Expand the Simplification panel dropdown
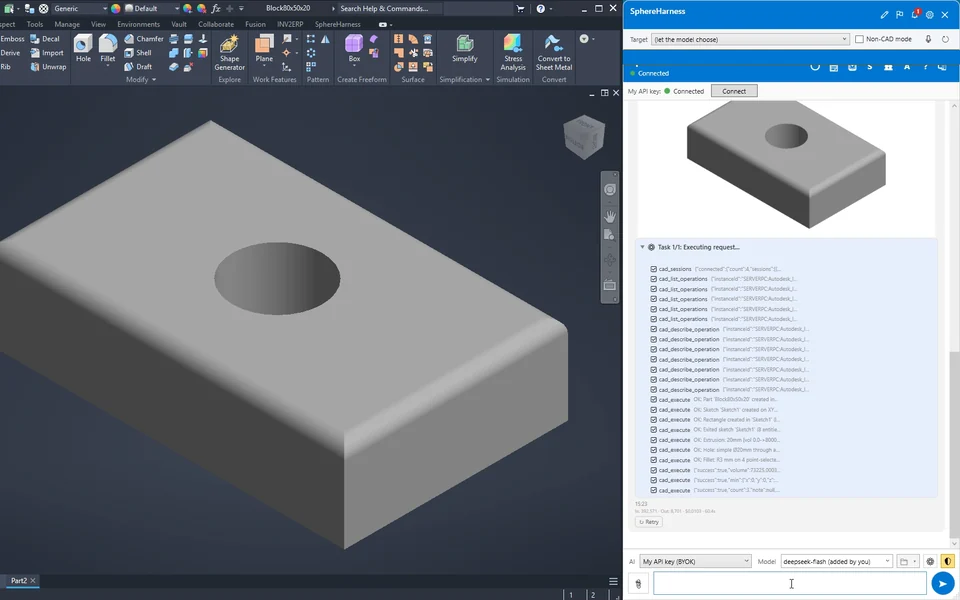This screenshot has height=600, width=960. pyautogui.click(x=465, y=80)
